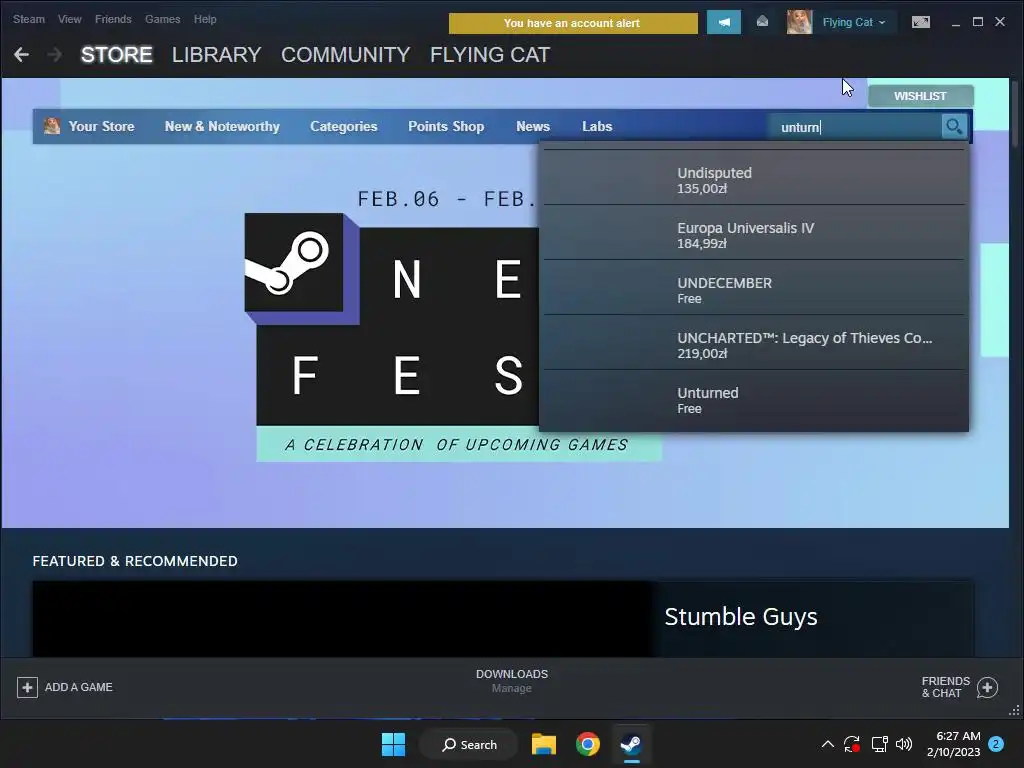Click the Steam logo on Next Fest banner
Viewport: 1024px width, 768px height.
(294, 263)
